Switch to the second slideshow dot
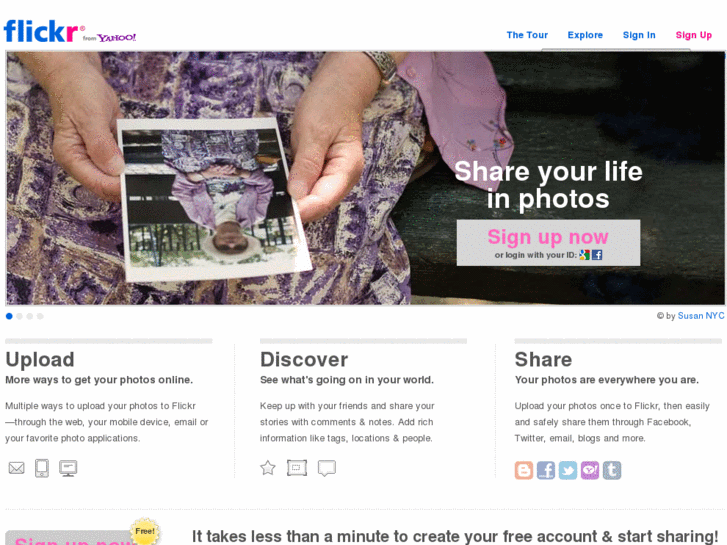This screenshot has width=727, height=545. (19, 316)
